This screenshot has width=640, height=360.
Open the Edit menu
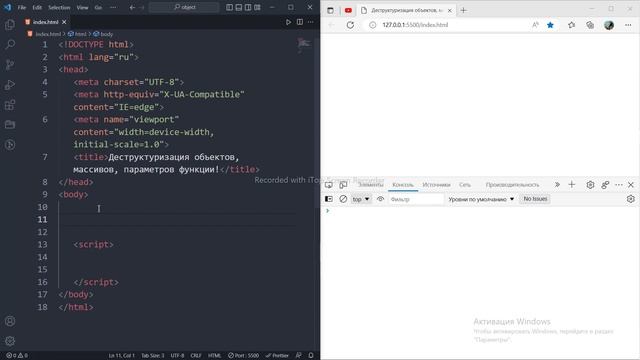[x=37, y=7]
